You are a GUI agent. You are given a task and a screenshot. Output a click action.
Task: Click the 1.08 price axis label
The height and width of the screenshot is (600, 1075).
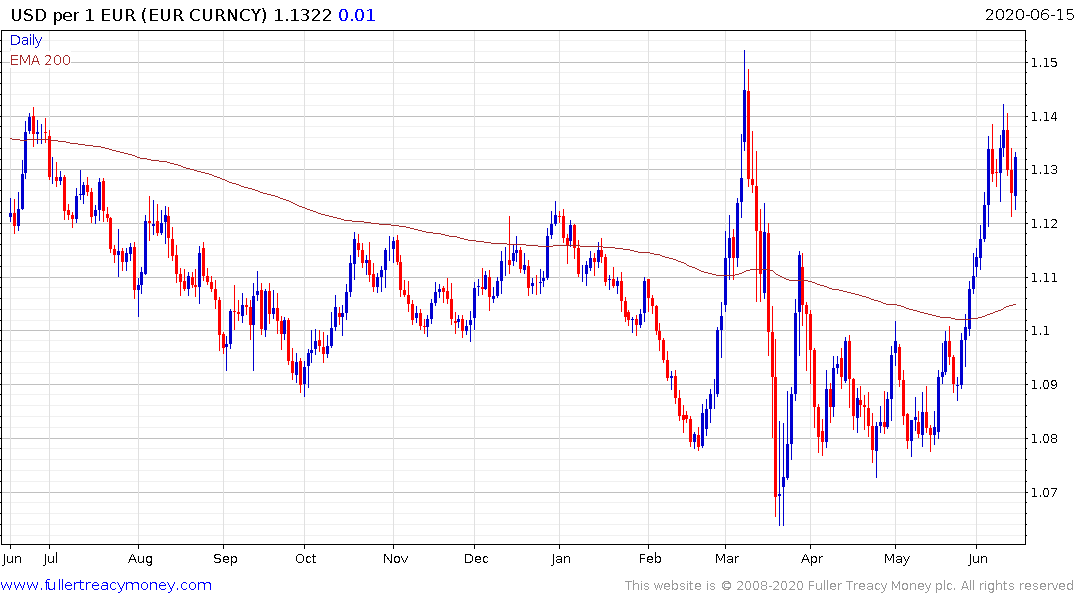click(x=1044, y=438)
